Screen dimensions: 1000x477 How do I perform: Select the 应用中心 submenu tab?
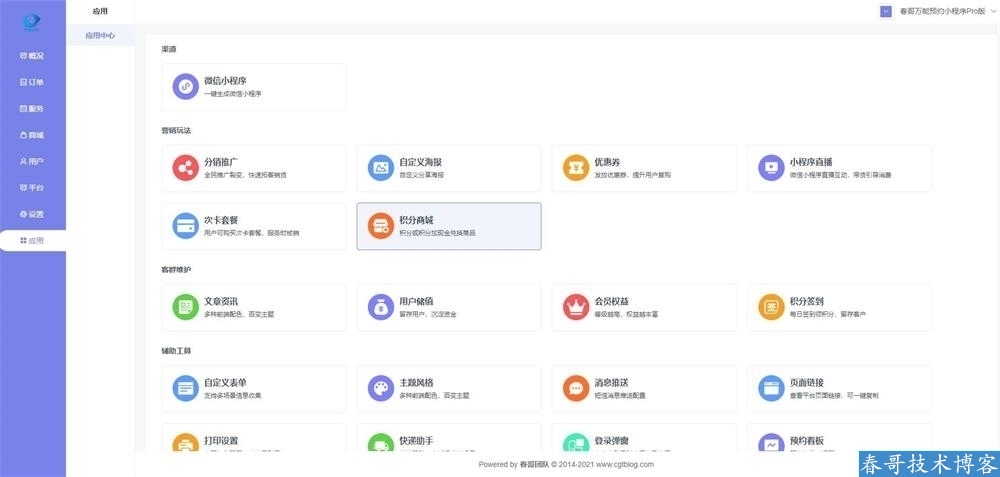(100, 35)
